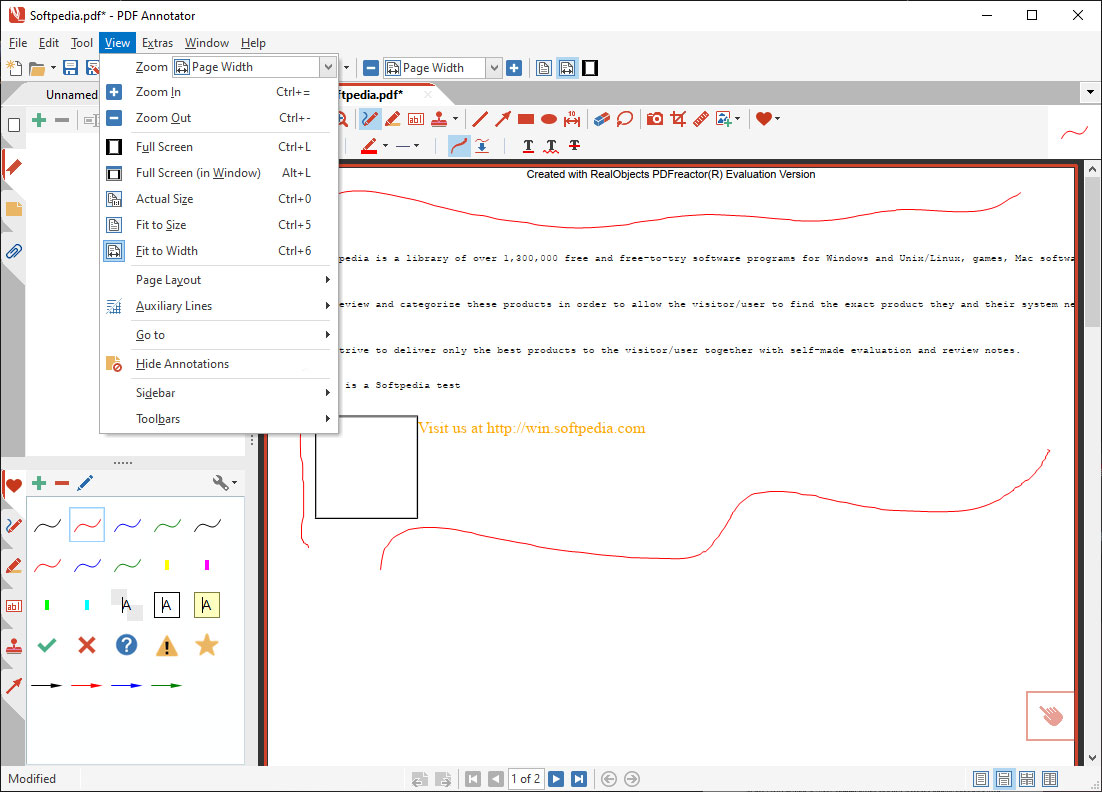The height and width of the screenshot is (792, 1102).
Task: Click Zoom In menu entry
Action: click(158, 92)
